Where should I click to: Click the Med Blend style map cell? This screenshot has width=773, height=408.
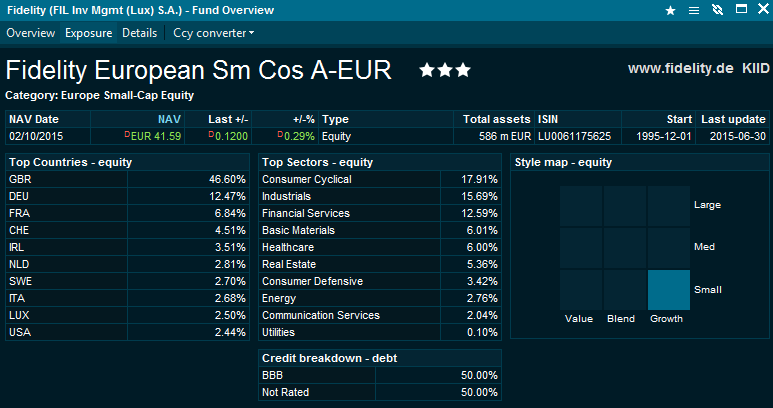(625, 248)
